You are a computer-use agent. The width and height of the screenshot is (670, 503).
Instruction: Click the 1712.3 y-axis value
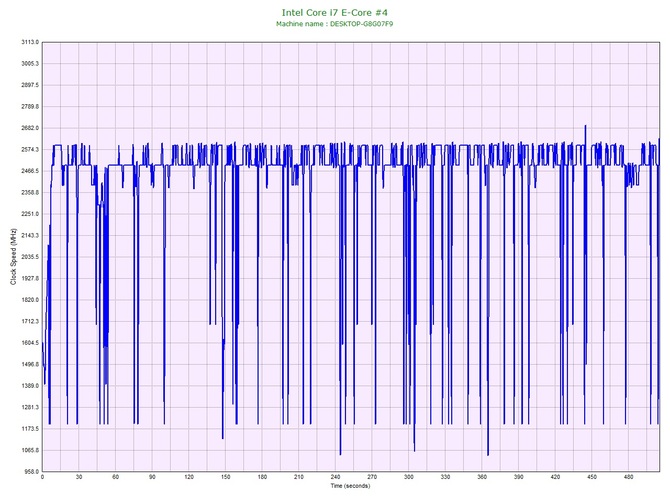(30, 321)
